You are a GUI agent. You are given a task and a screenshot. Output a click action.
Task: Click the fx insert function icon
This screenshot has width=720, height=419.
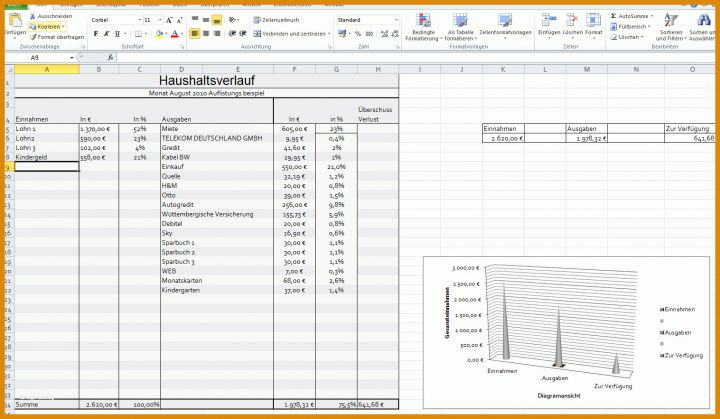click(110, 57)
